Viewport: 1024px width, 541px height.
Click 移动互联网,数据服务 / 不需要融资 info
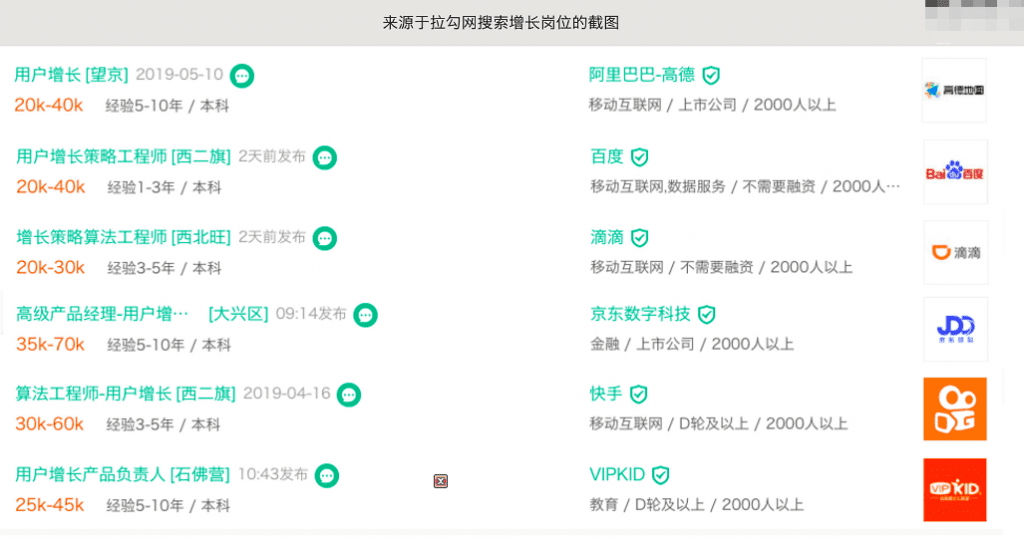(x=745, y=187)
